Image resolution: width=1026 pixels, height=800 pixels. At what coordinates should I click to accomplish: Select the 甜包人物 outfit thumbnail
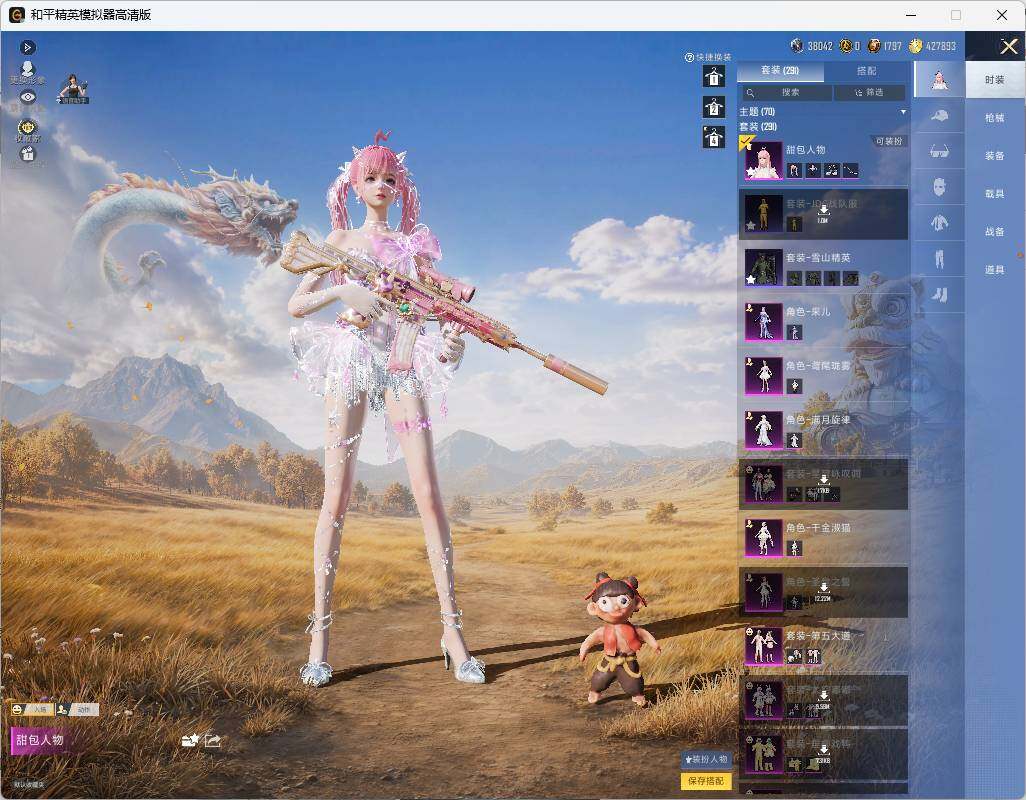pos(764,160)
